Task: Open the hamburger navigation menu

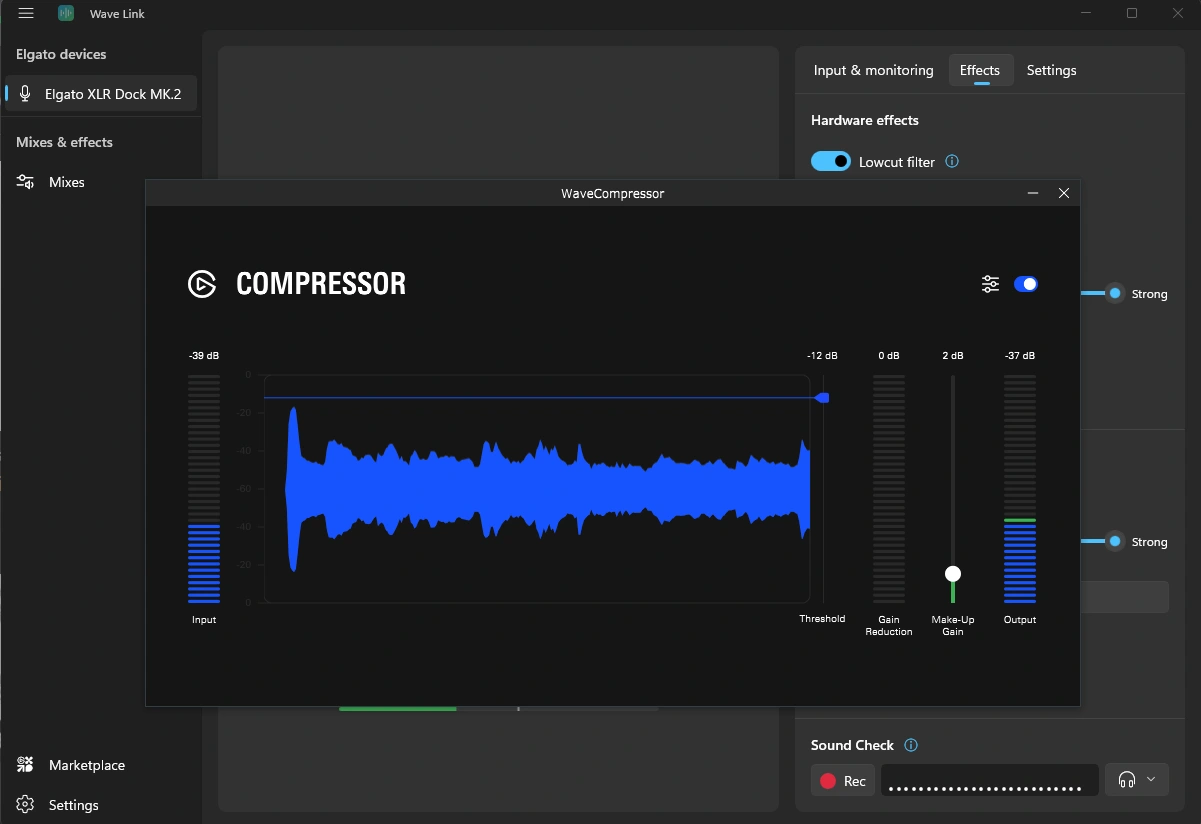Action: pos(26,14)
